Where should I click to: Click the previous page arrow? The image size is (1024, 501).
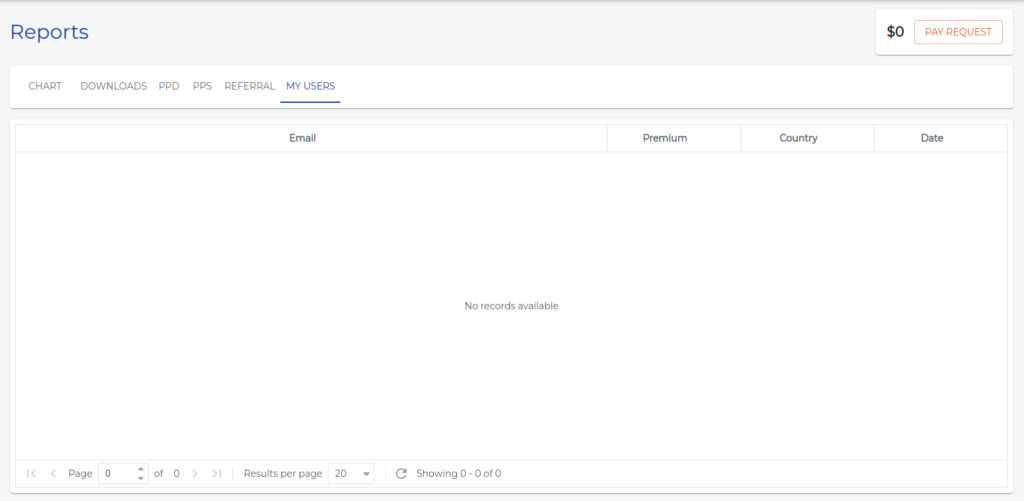coord(53,473)
